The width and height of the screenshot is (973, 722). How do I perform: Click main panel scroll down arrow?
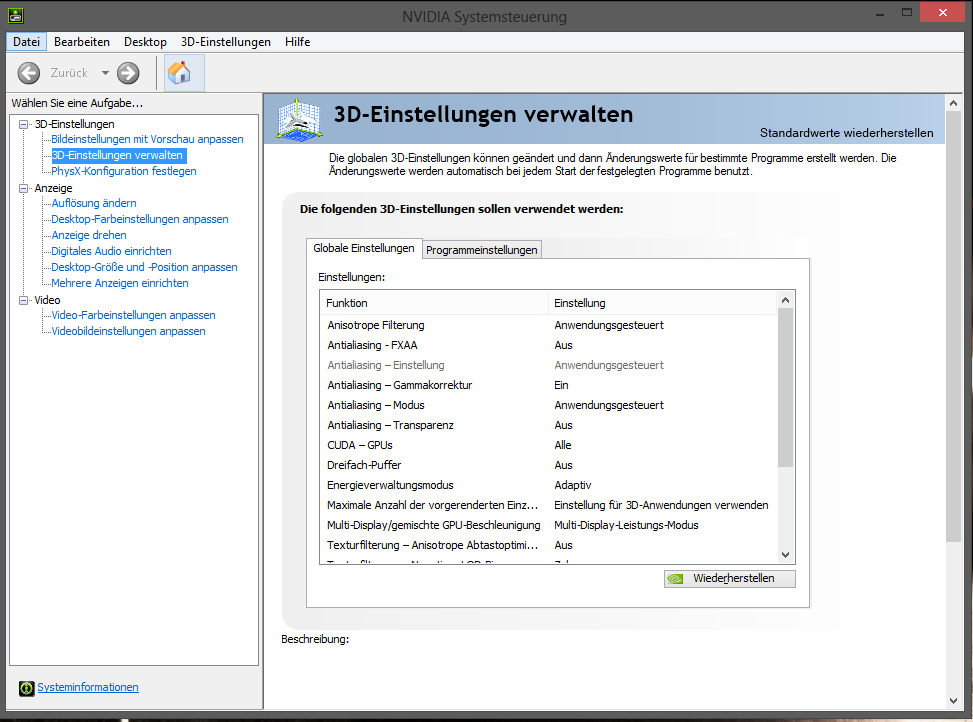click(x=954, y=701)
